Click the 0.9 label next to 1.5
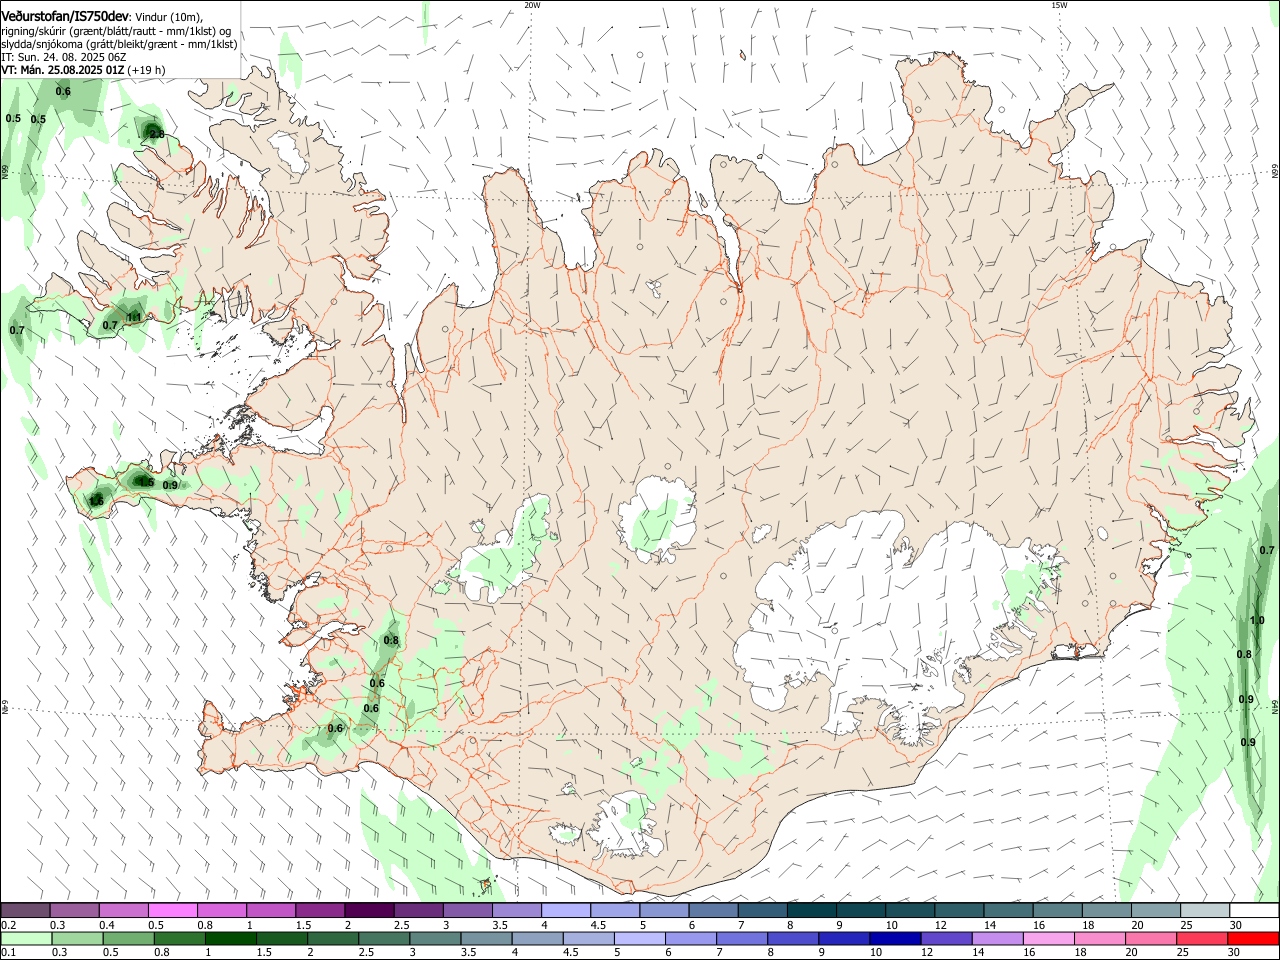1280x960 pixels. click(170, 485)
